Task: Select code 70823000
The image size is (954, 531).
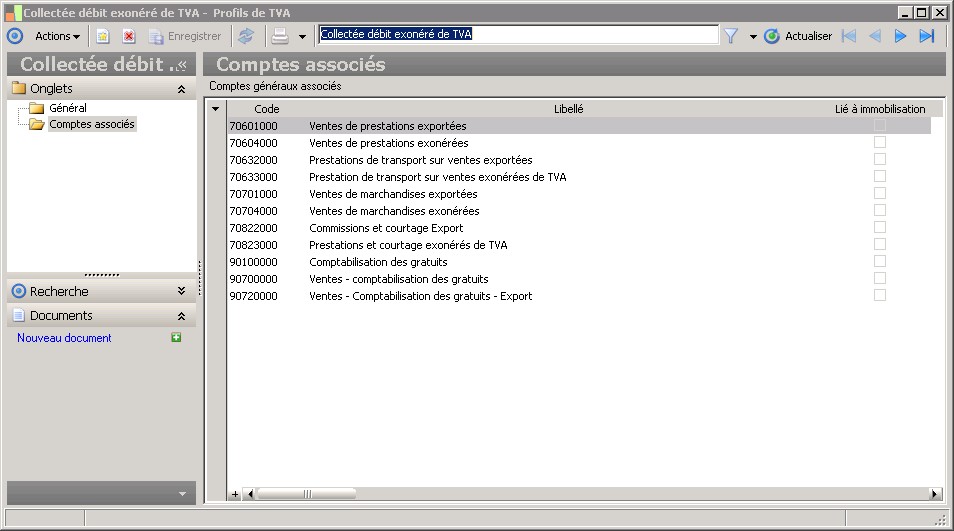Action: (253, 245)
